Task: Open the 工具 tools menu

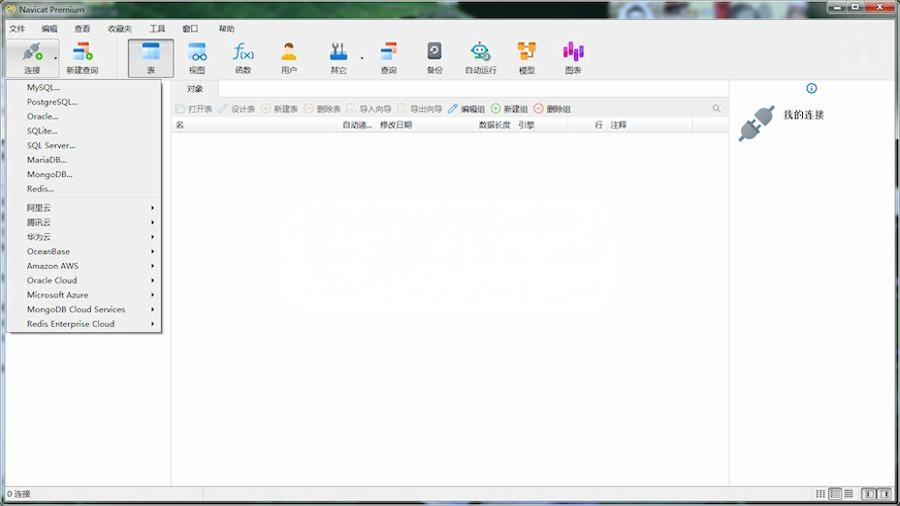Action: click(157, 28)
